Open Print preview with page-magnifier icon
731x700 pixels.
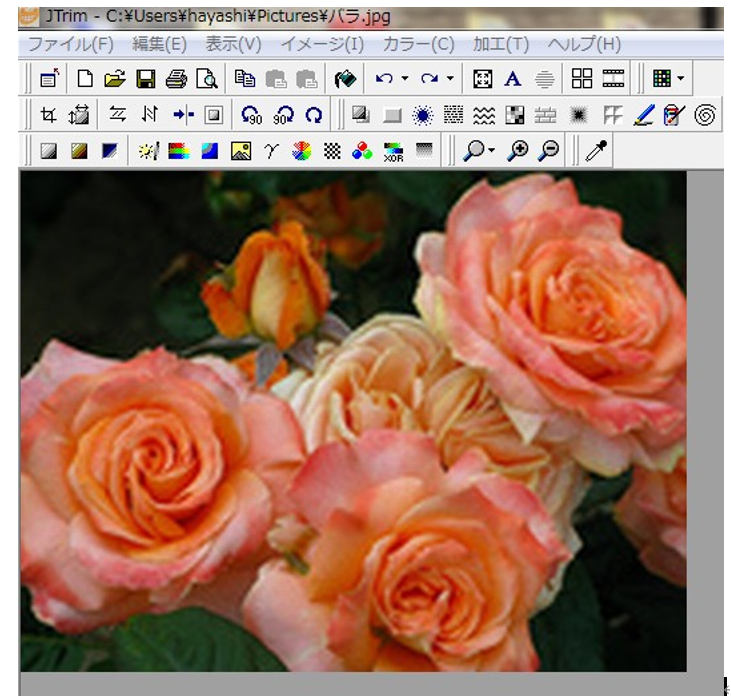pyautogui.click(x=207, y=79)
